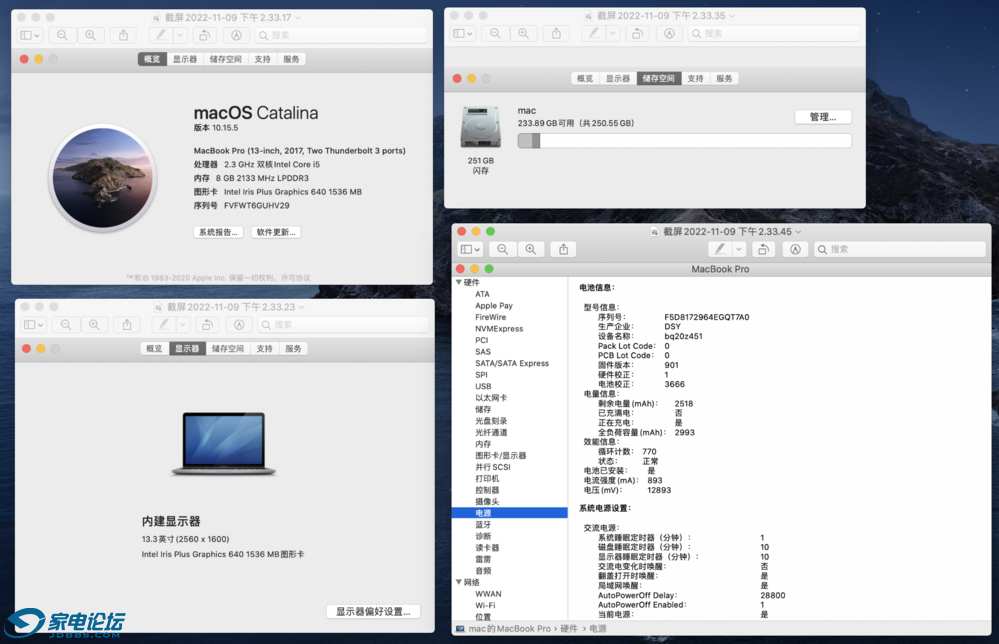Zoom out in the 2.33.35 Preview window
The image size is (999, 644).
click(x=495, y=33)
